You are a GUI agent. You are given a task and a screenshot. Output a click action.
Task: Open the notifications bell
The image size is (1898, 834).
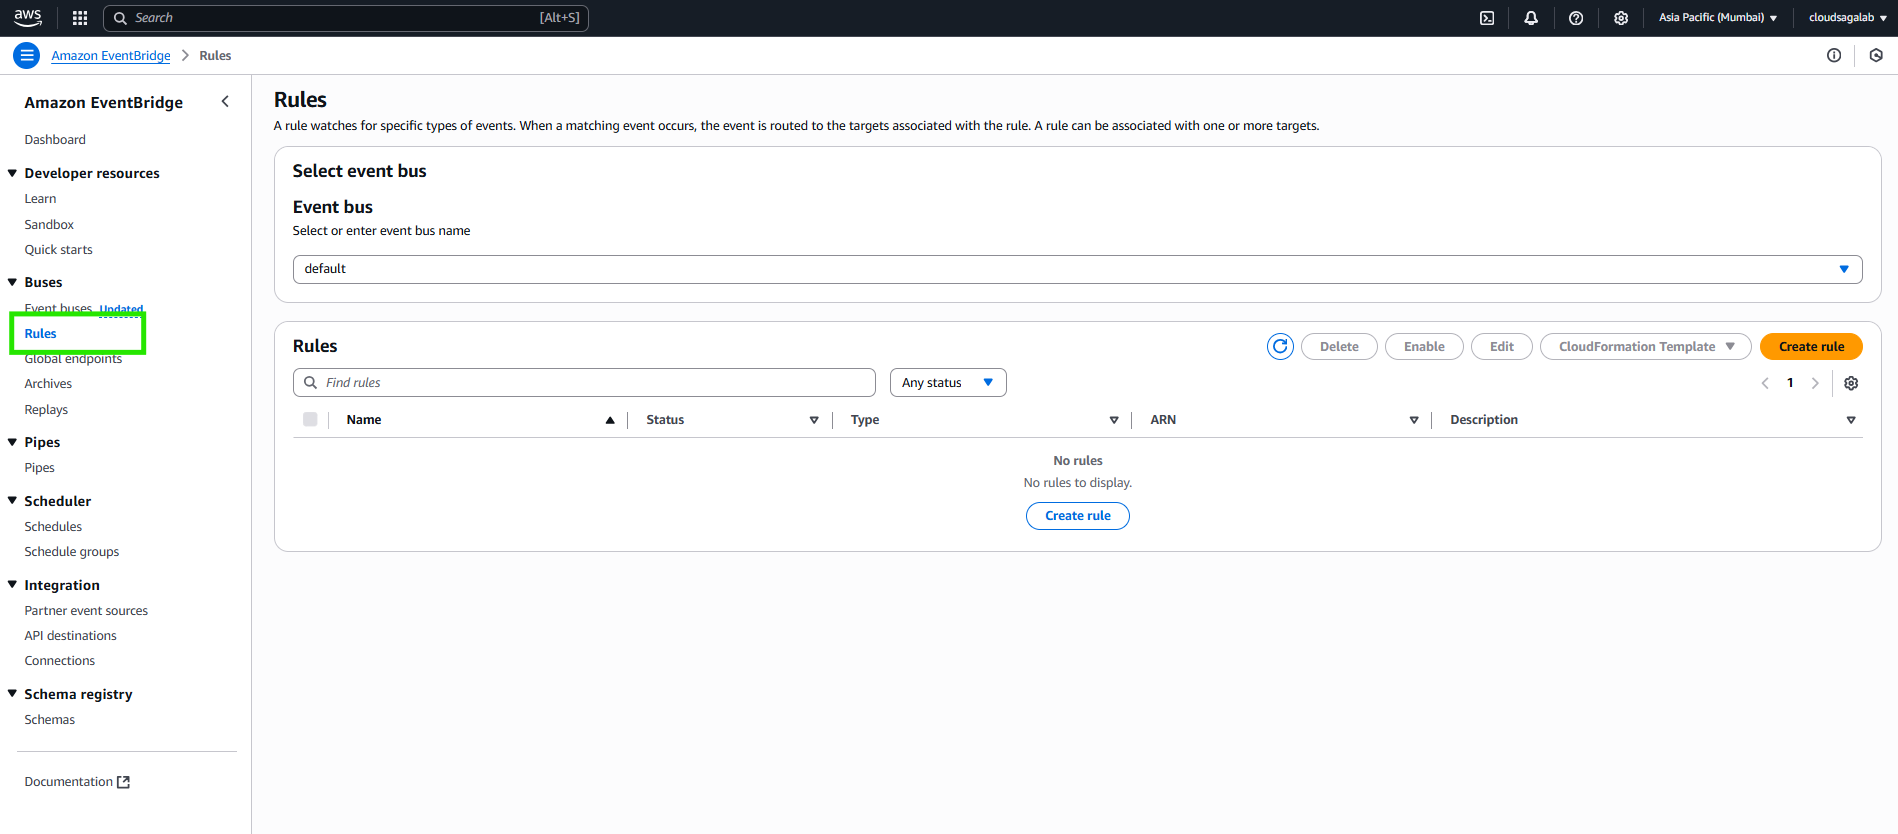[1531, 18]
